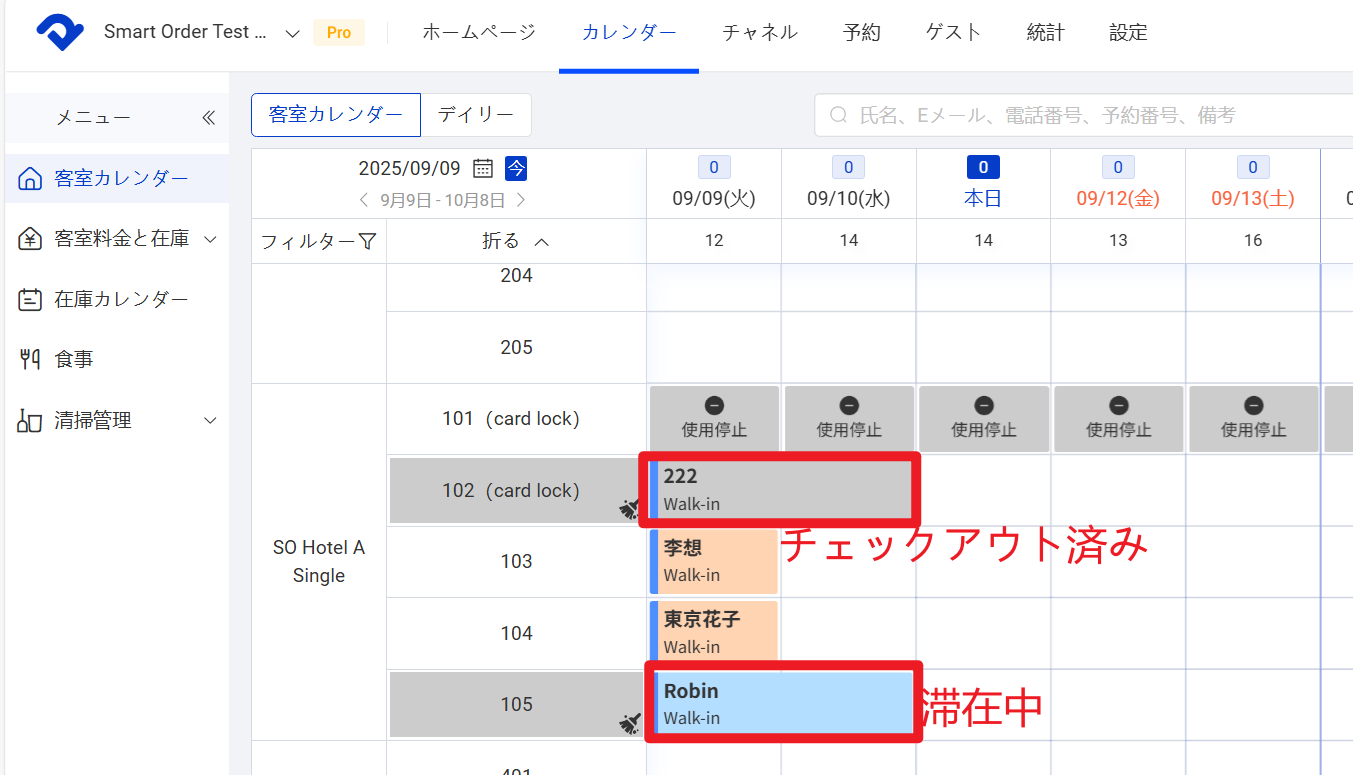
Task: Go to 統計 in top navigation
Action: (1045, 33)
